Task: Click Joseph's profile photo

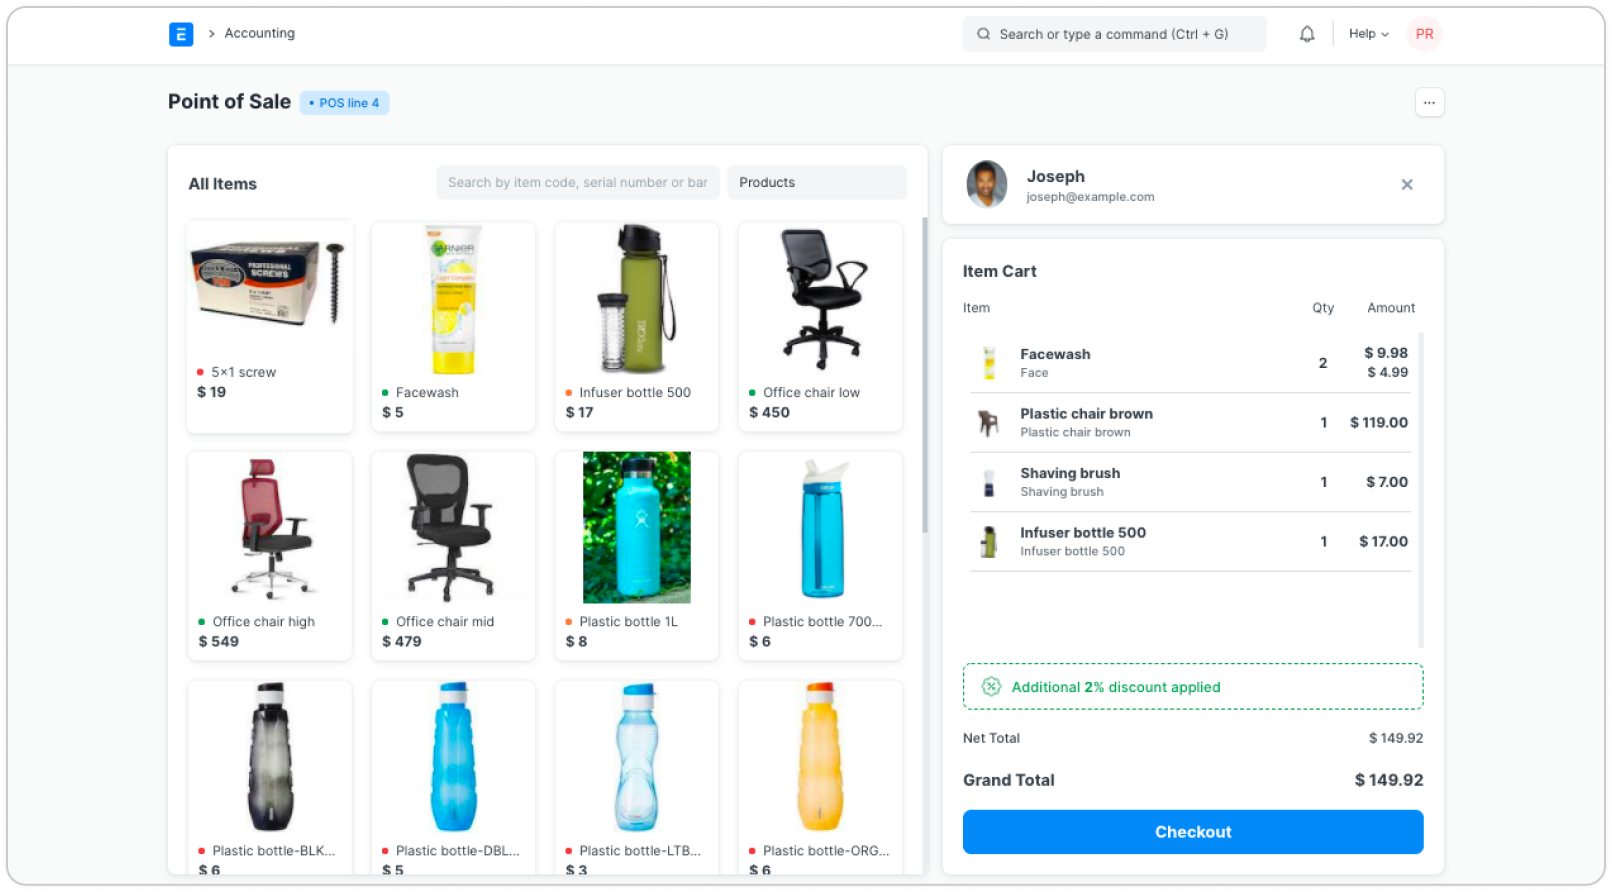Action: [x=987, y=184]
